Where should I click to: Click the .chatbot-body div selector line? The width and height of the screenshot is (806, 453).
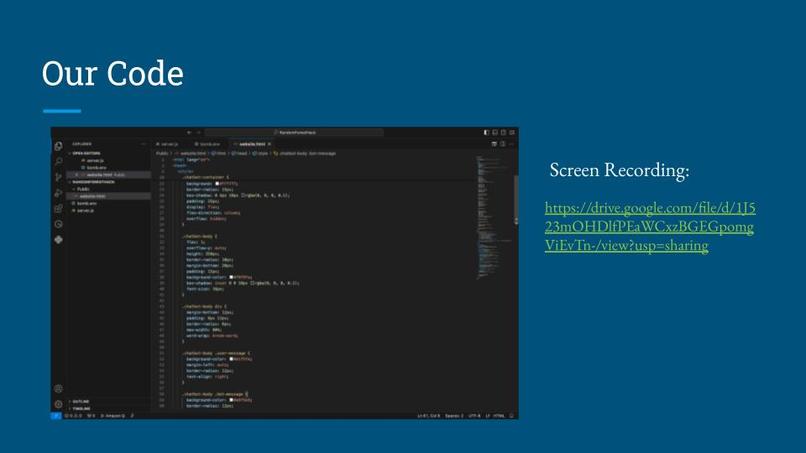pyautogui.click(x=204, y=306)
